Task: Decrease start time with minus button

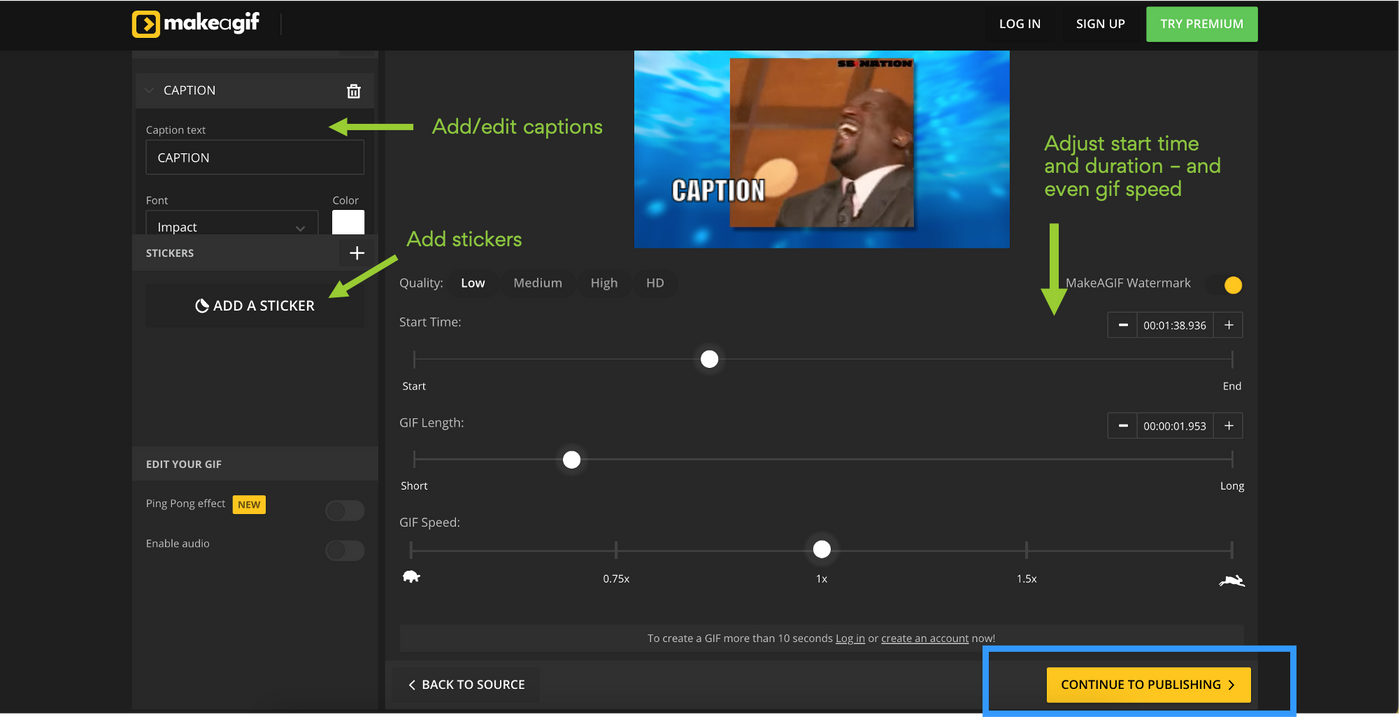Action: 1123,325
